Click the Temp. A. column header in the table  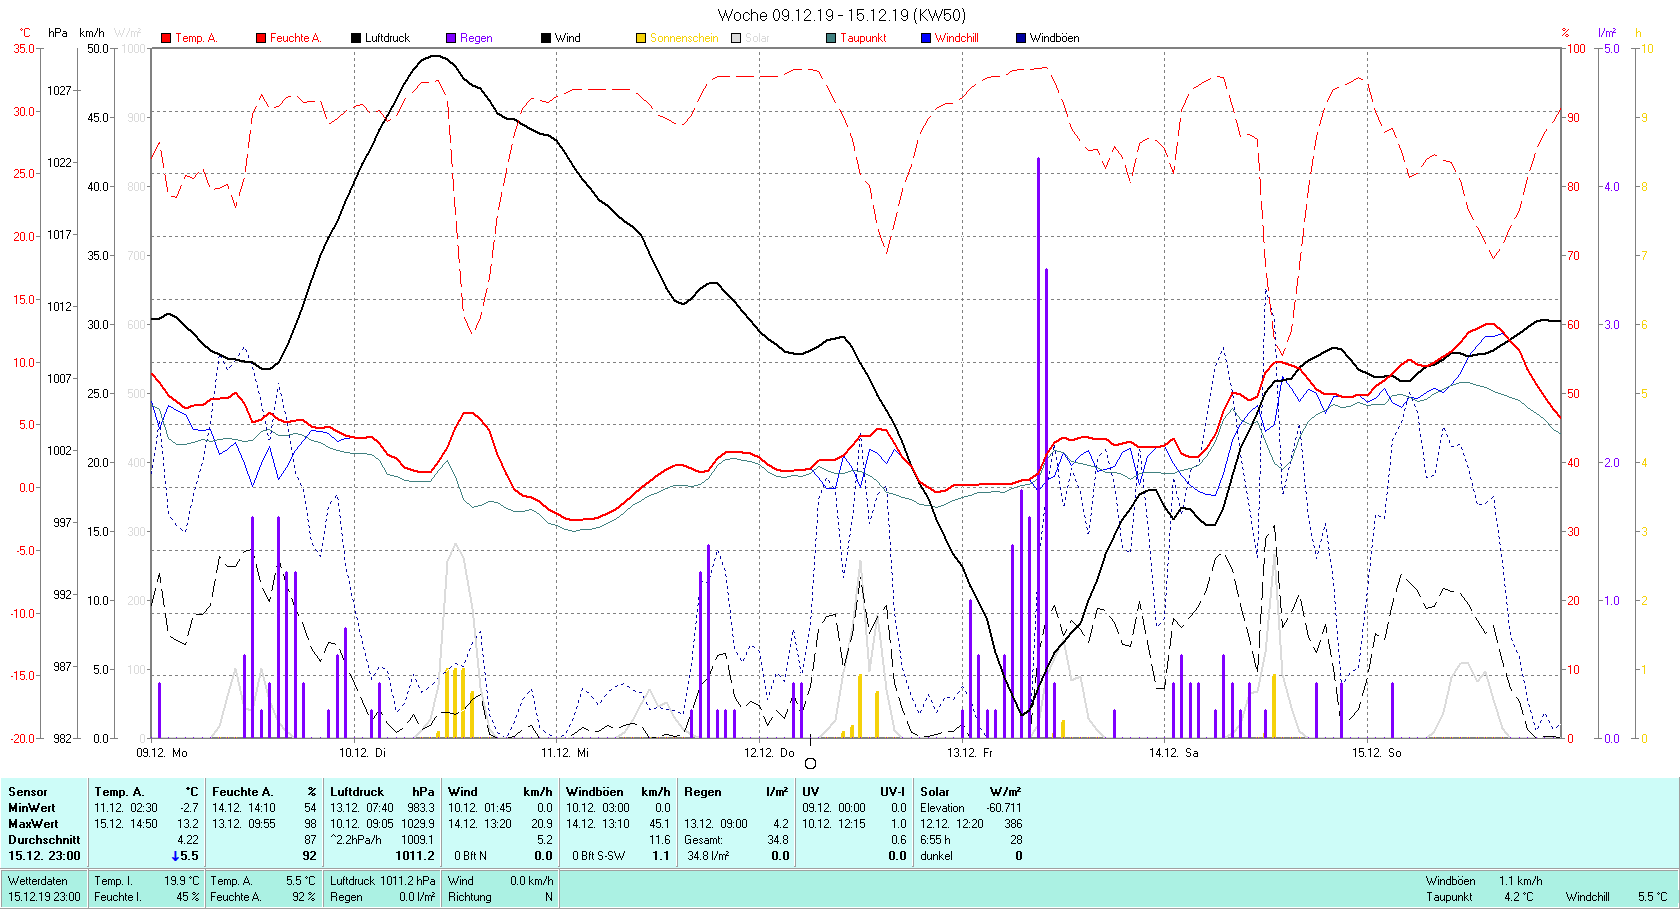click(x=146, y=792)
